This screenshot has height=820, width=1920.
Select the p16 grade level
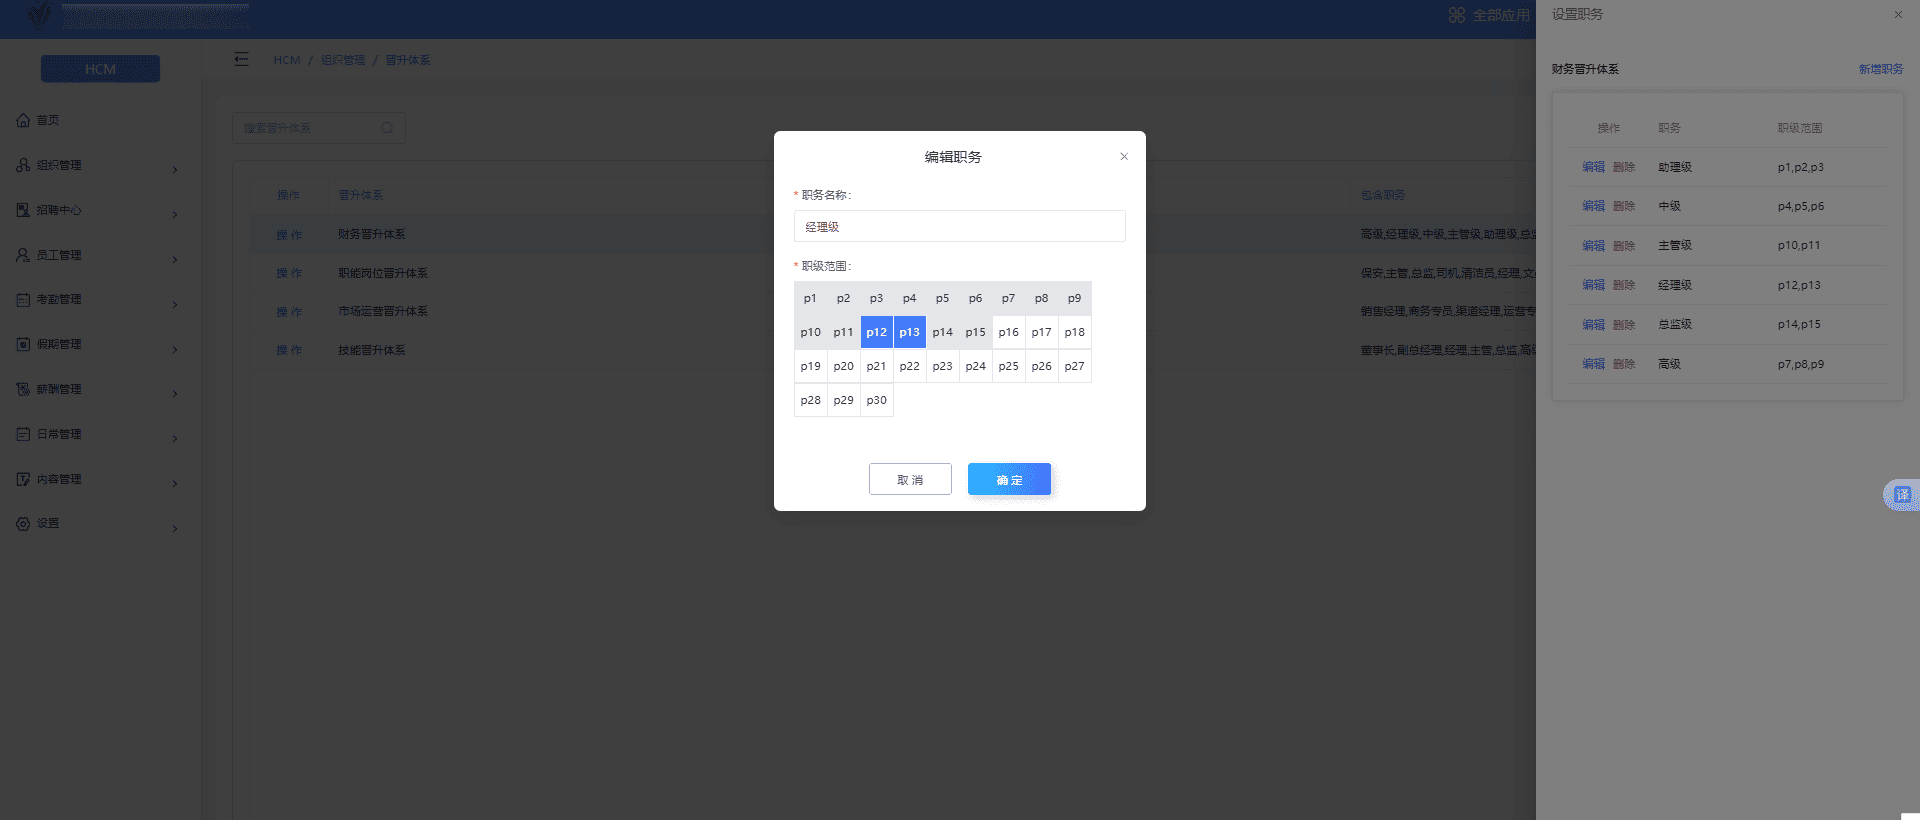point(1008,332)
